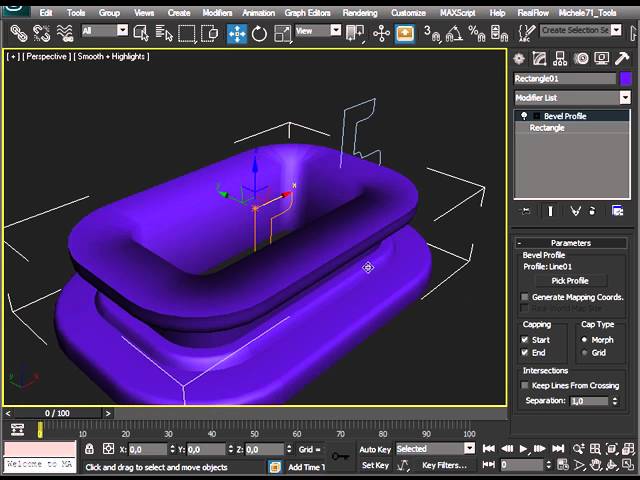Open the Display command panel tab

602,59
